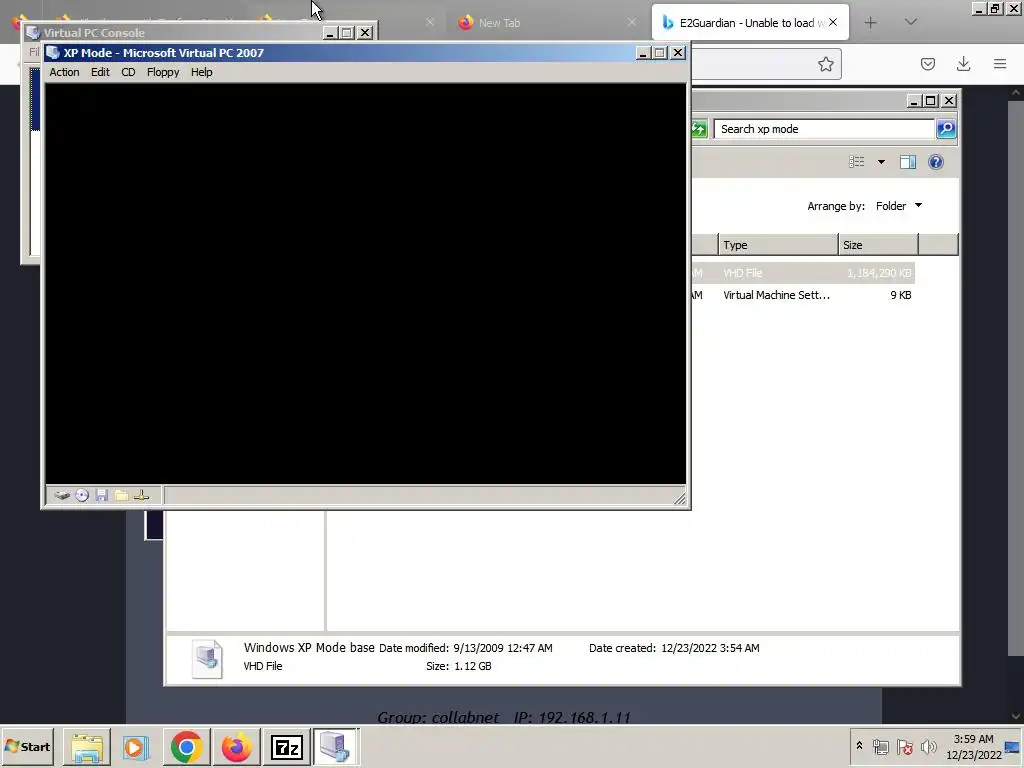This screenshot has height=768, width=1024.
Task: Open the Edit menu in XP Mode window
Action: point(100,72)
